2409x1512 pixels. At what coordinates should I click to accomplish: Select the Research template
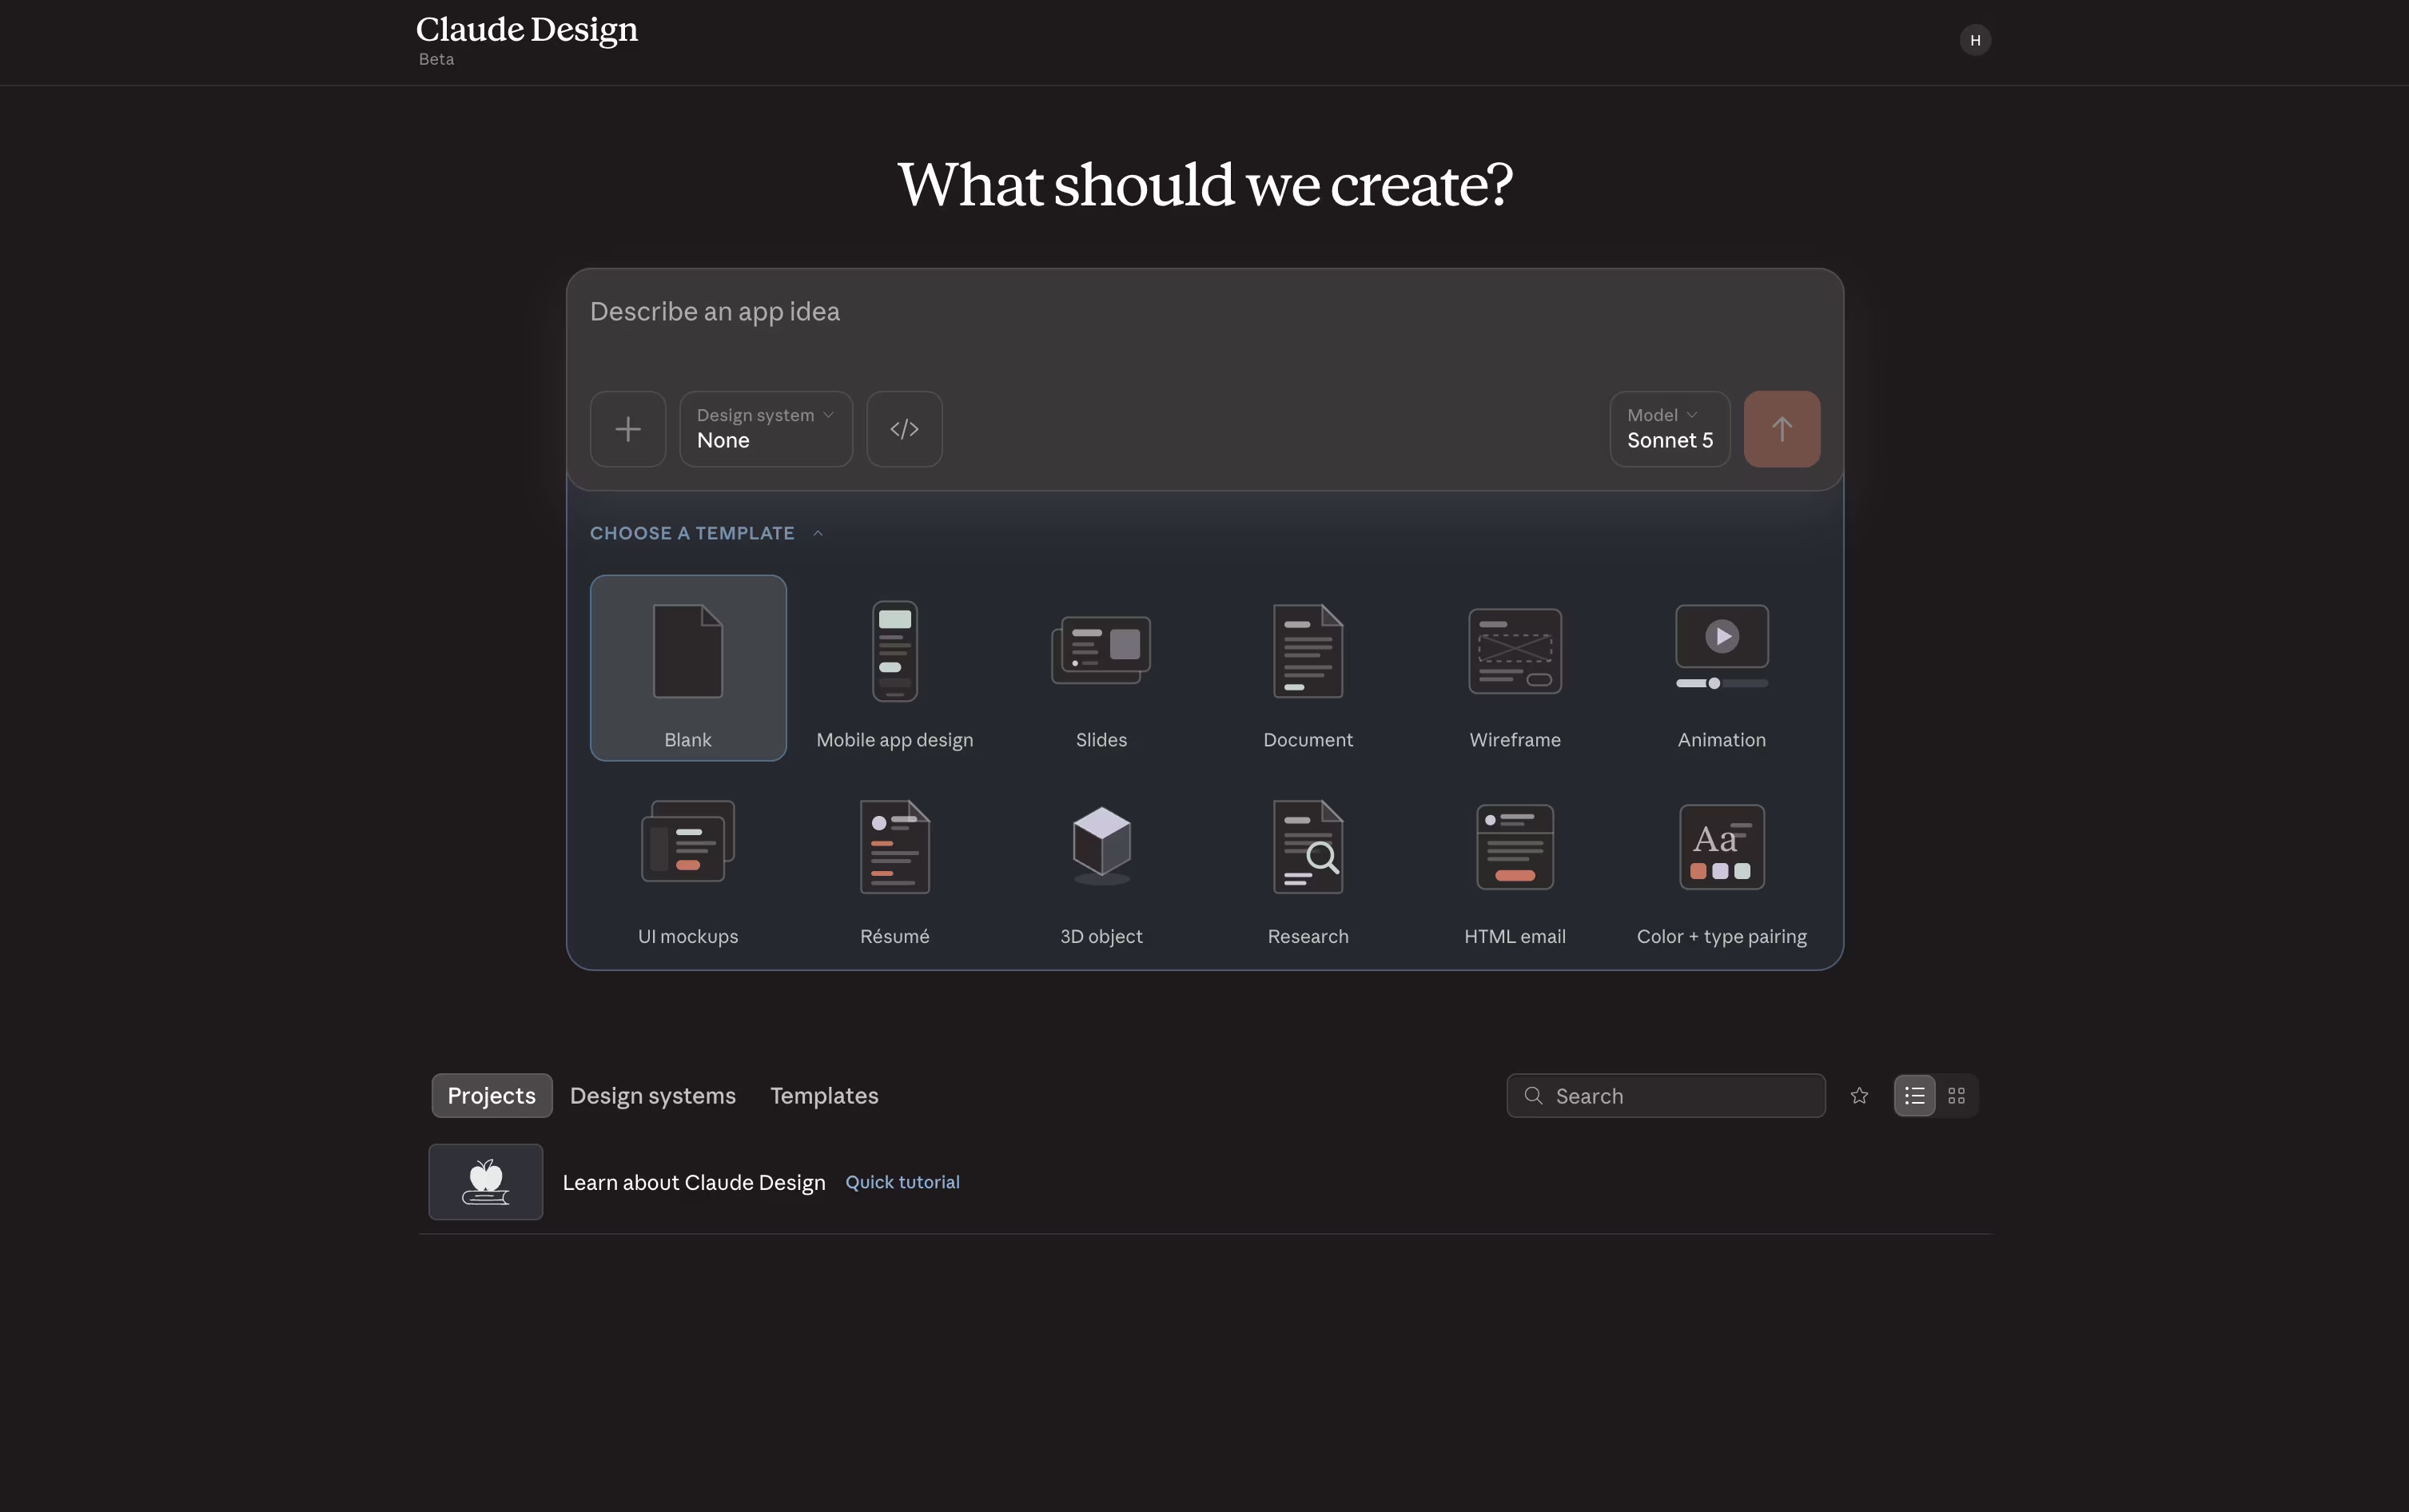click(x=1308, y=865)
